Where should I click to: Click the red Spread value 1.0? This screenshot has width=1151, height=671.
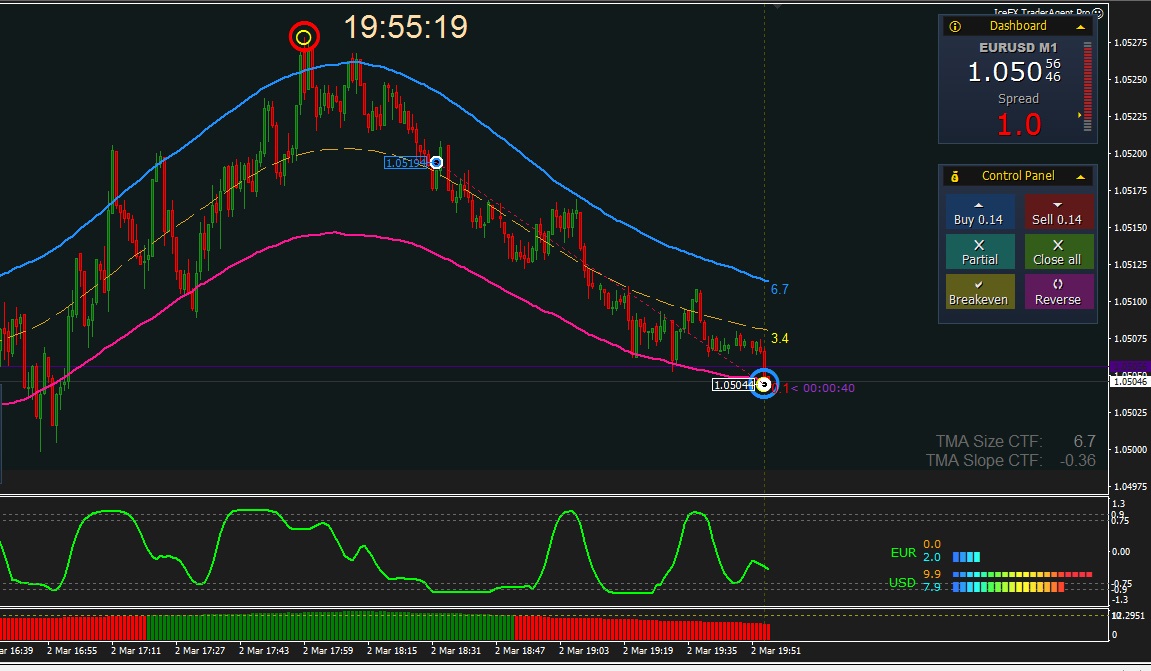[1019, 125]
